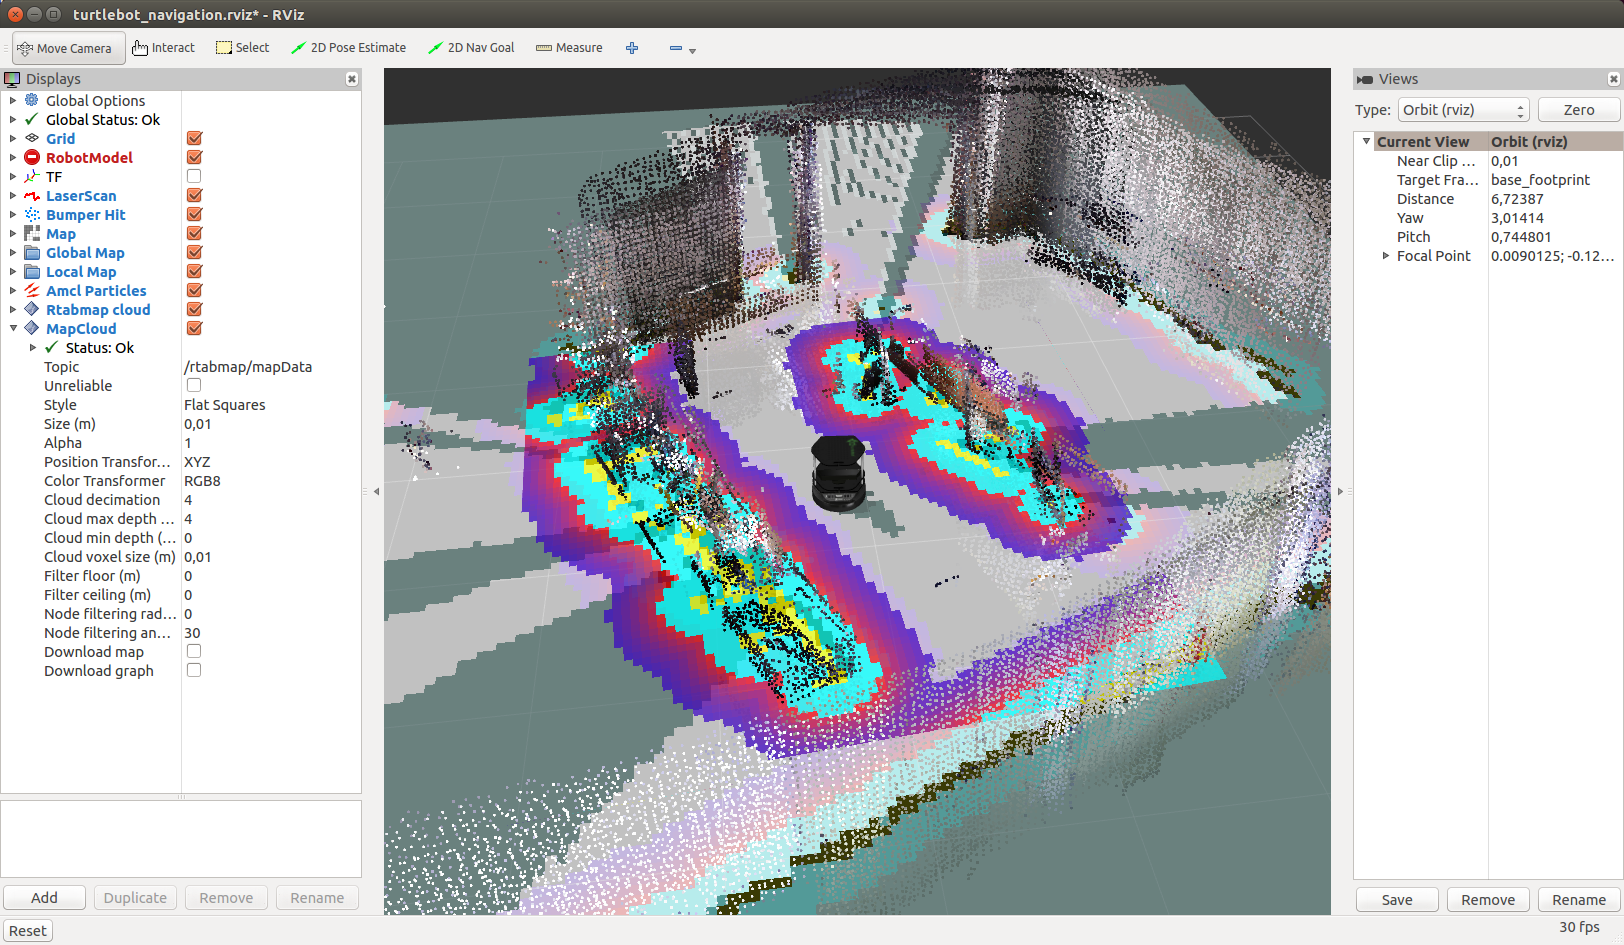Collapse the Current View tree
Image resolution: width=1624 pixels, height=945 pixels.
(x=1366, y=141)
